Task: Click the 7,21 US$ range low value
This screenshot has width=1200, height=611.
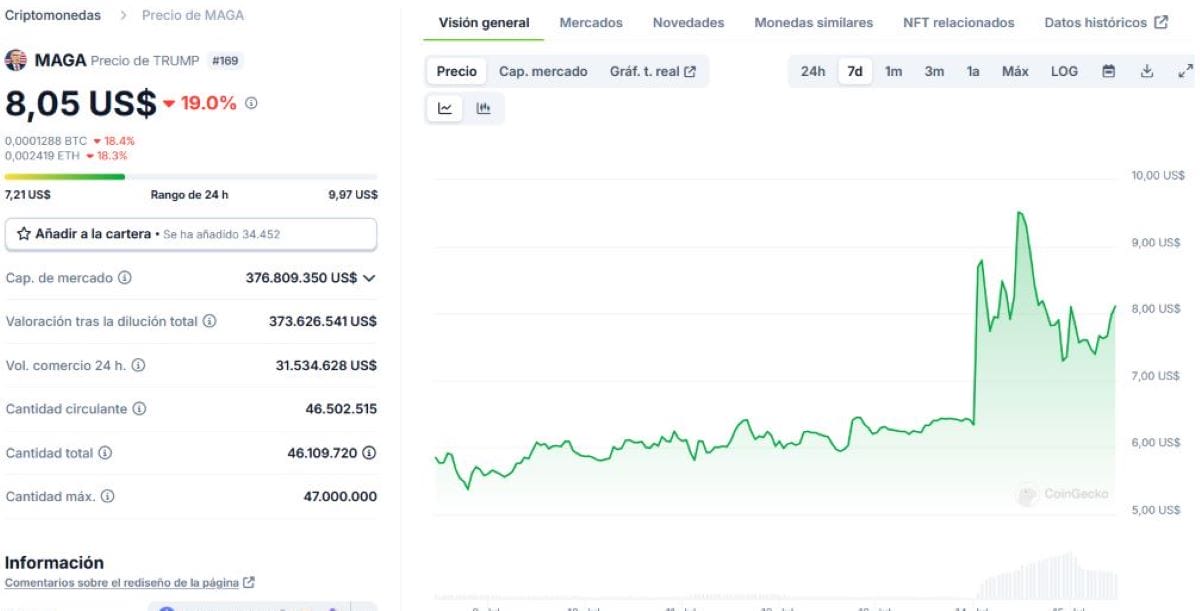Action: point(27,195)
